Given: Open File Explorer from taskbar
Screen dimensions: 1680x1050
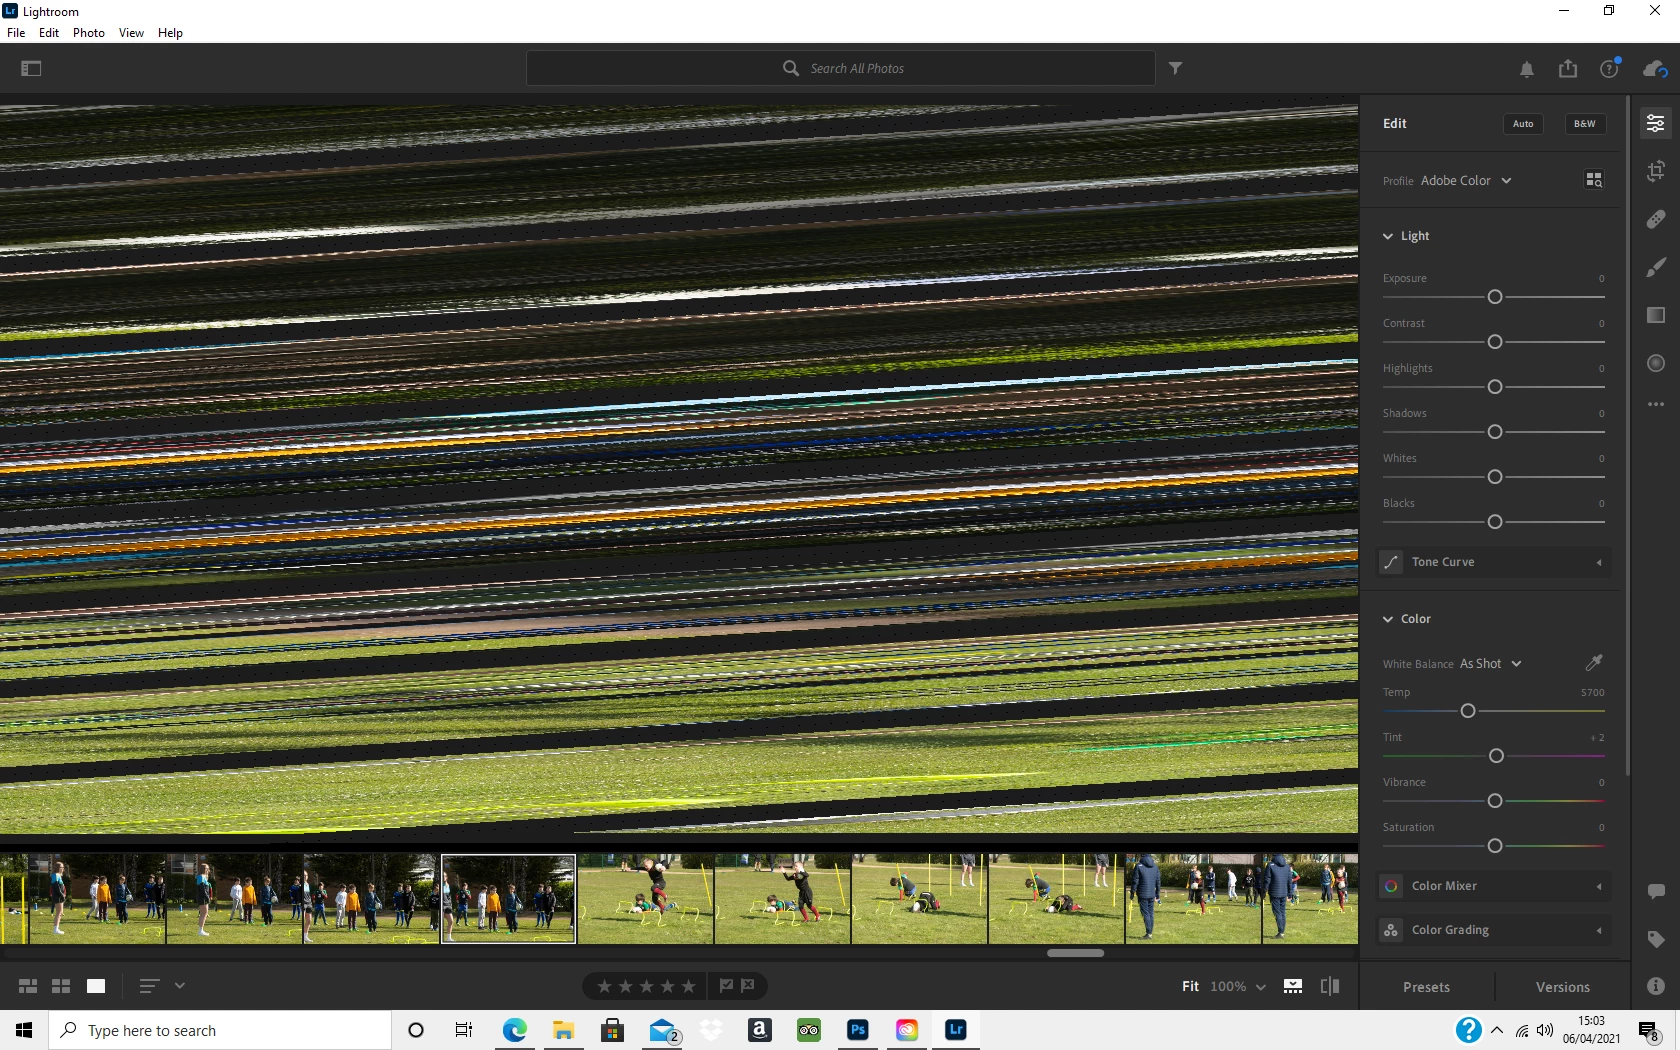Looking at the screenshot, I should 564,1030.
